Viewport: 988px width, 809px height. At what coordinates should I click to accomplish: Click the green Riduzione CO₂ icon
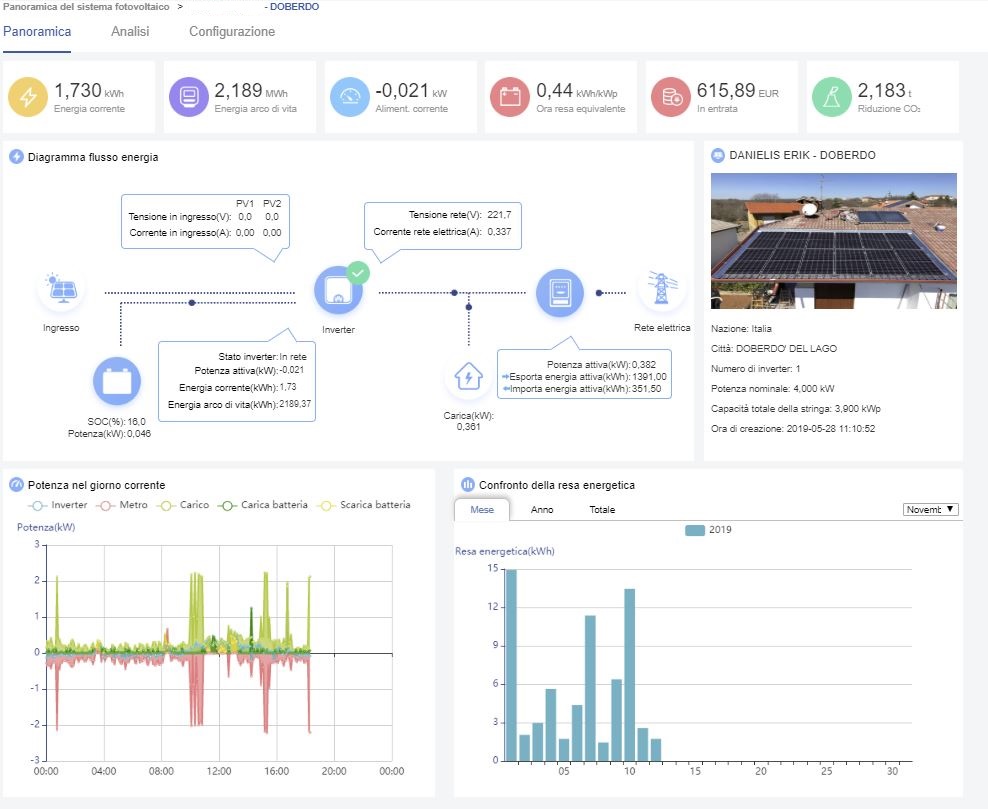pos(831,97)
